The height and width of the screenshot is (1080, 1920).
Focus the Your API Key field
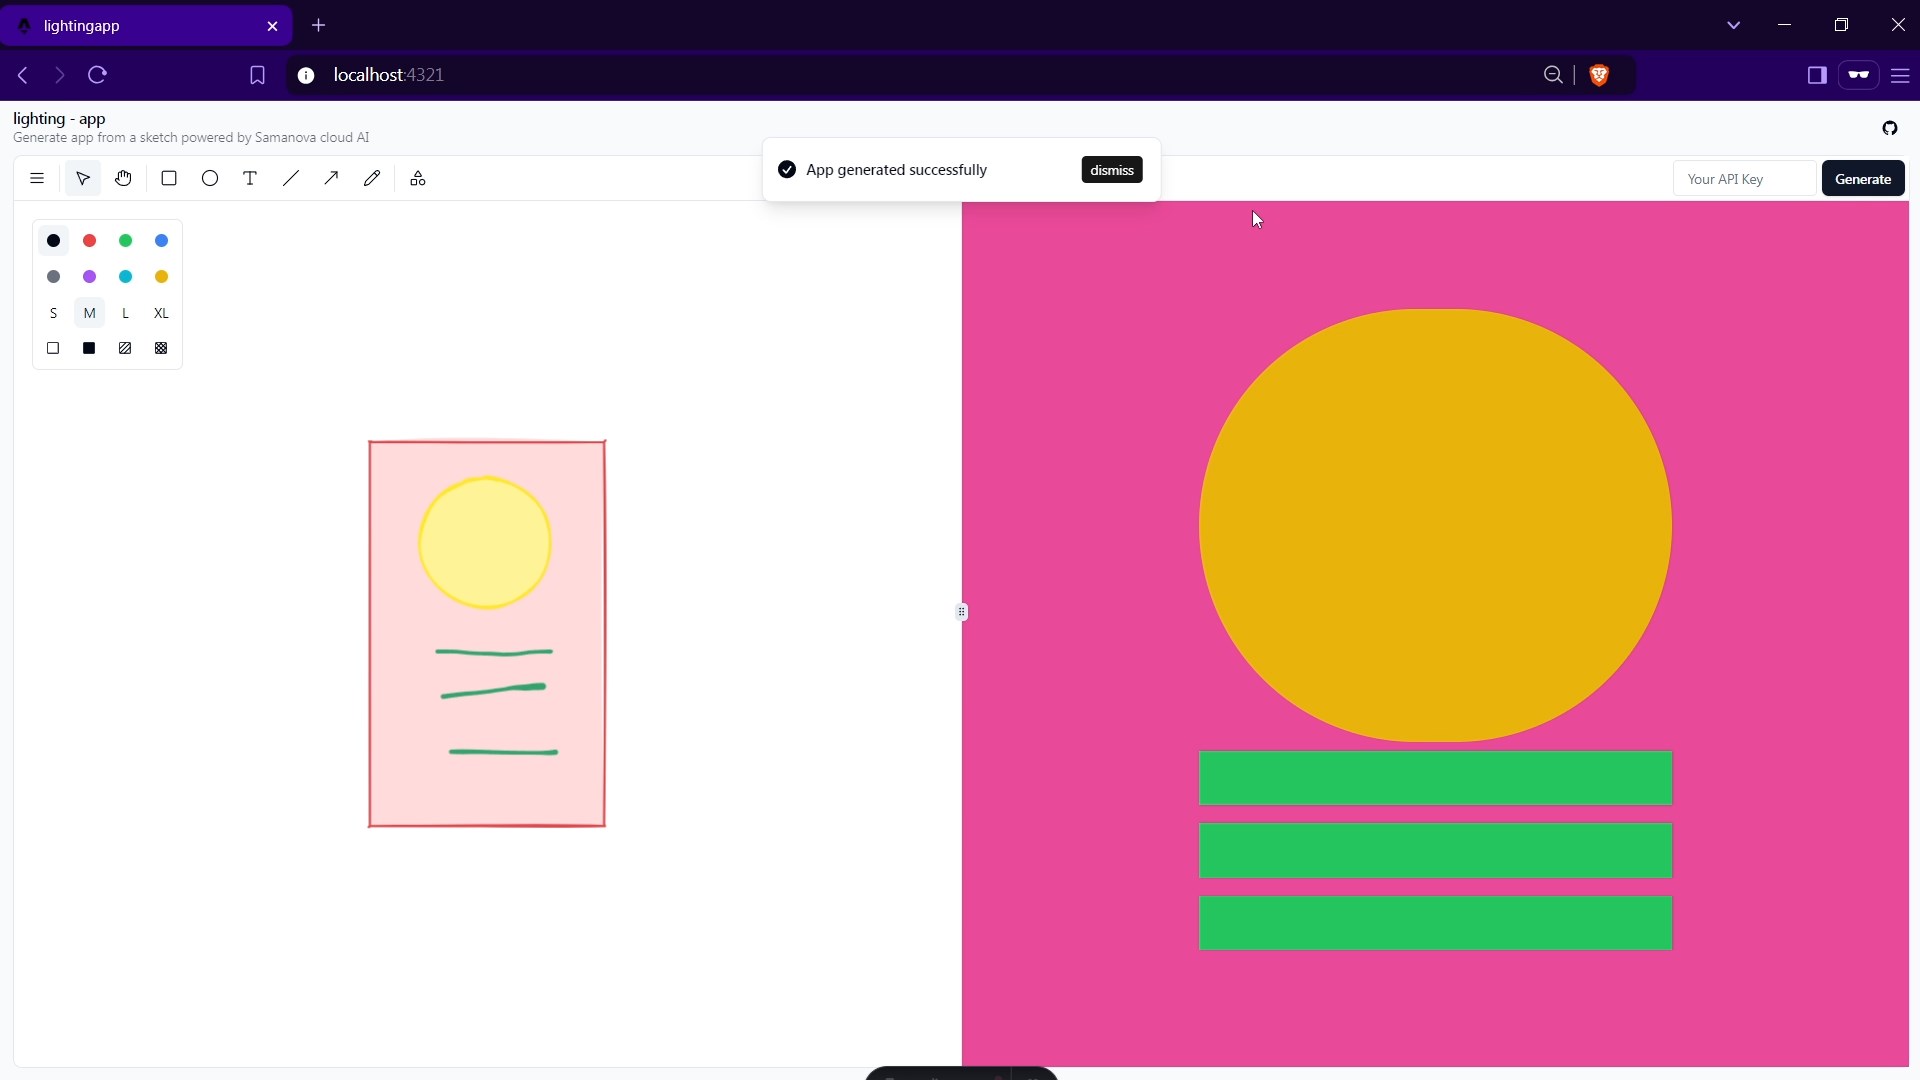1744,179
